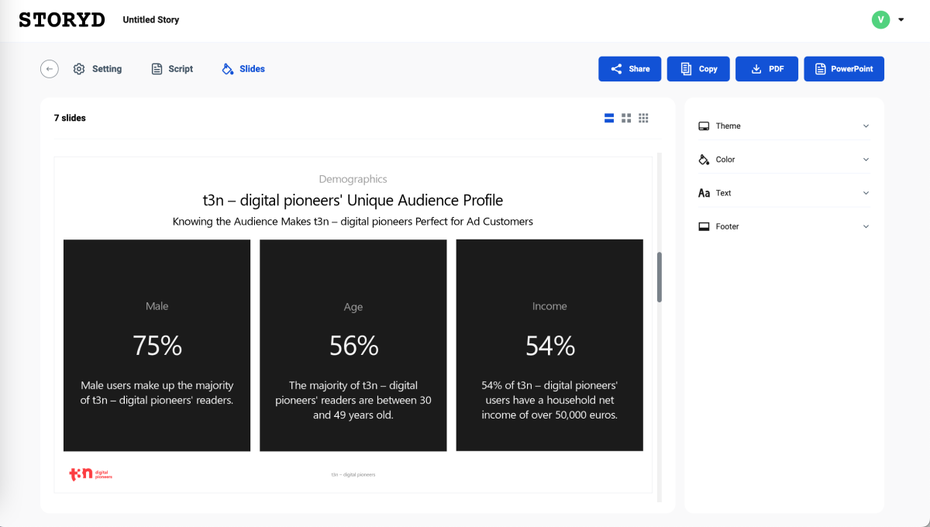The image size is (930, 527).
Task: Click the file icon in PowerPoint button
Action: point(820,69)
